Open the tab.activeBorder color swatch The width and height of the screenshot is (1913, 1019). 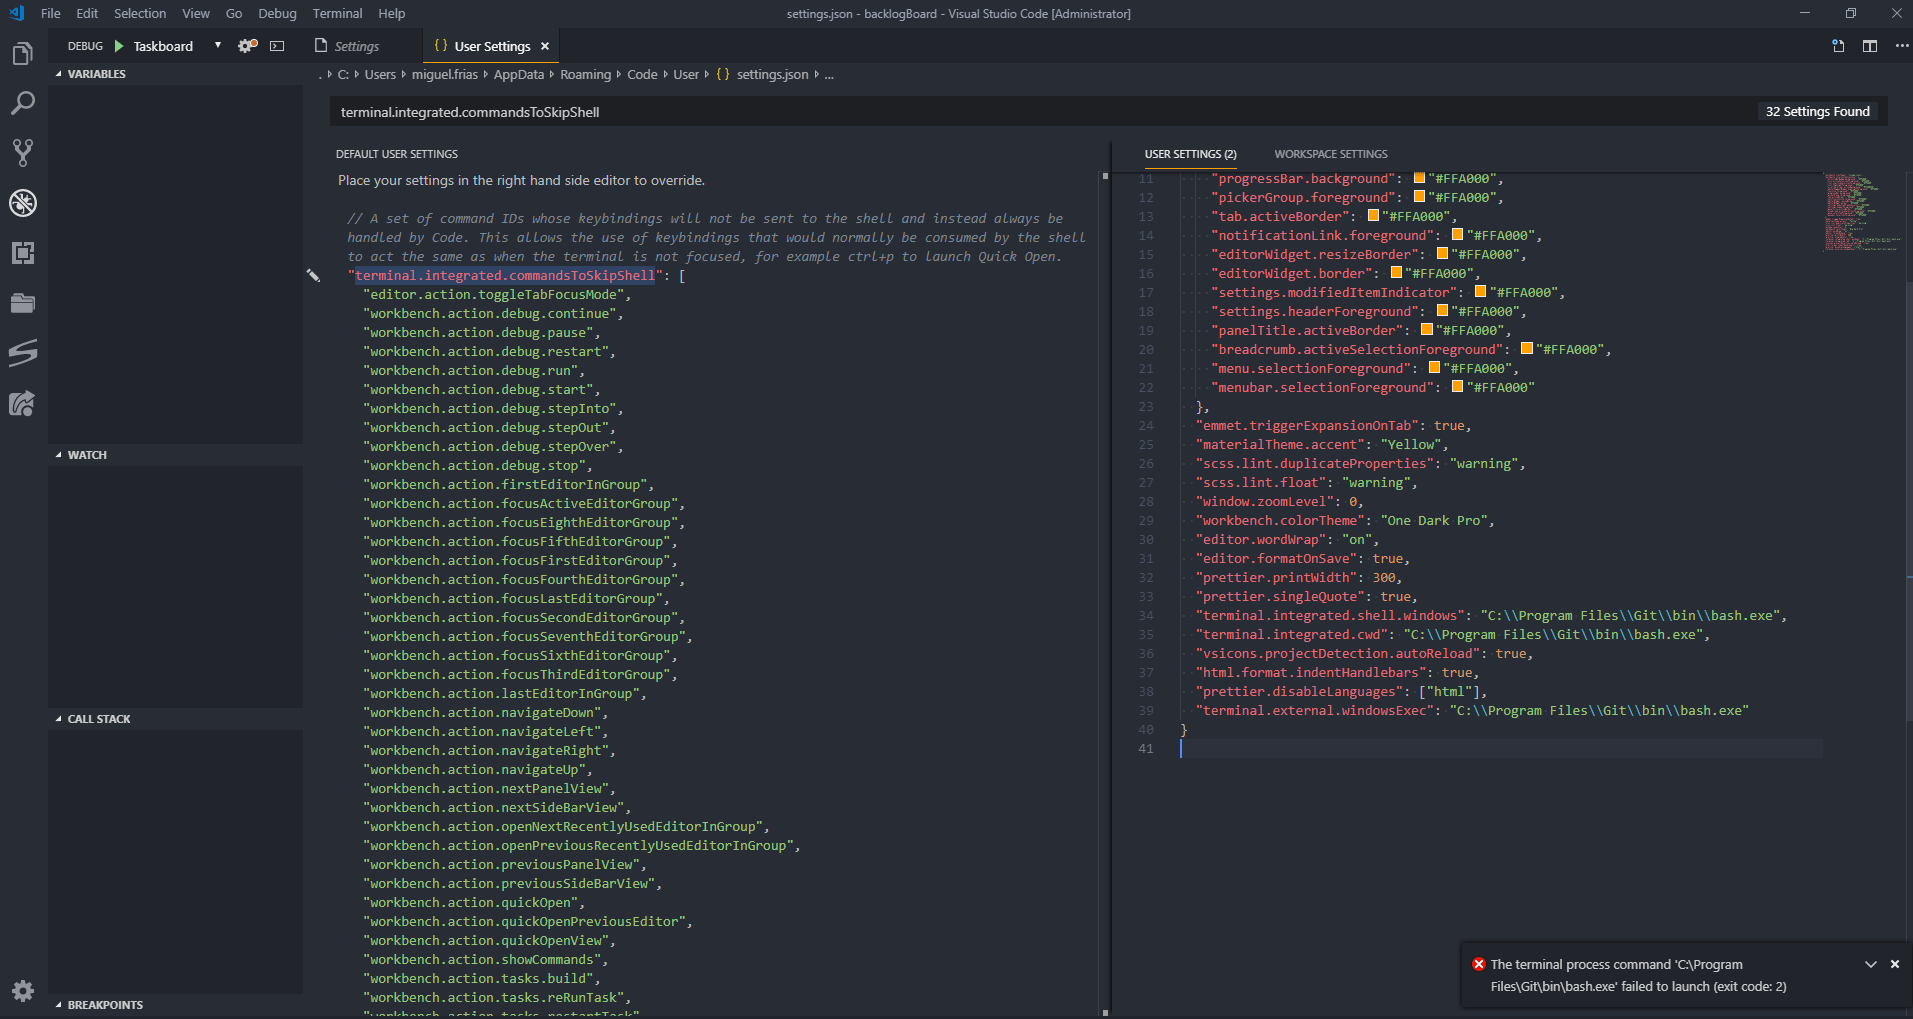[1372, 216]
